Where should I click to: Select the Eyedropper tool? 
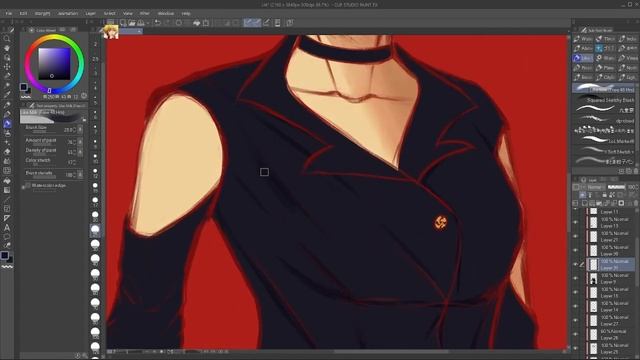pyautogui.click(x=7, y=95)
